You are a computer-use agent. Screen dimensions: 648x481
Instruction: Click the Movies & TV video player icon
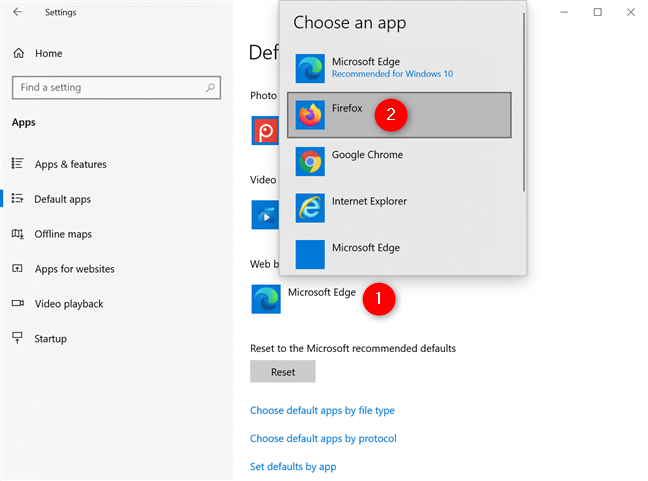click(x=265, y=215)
